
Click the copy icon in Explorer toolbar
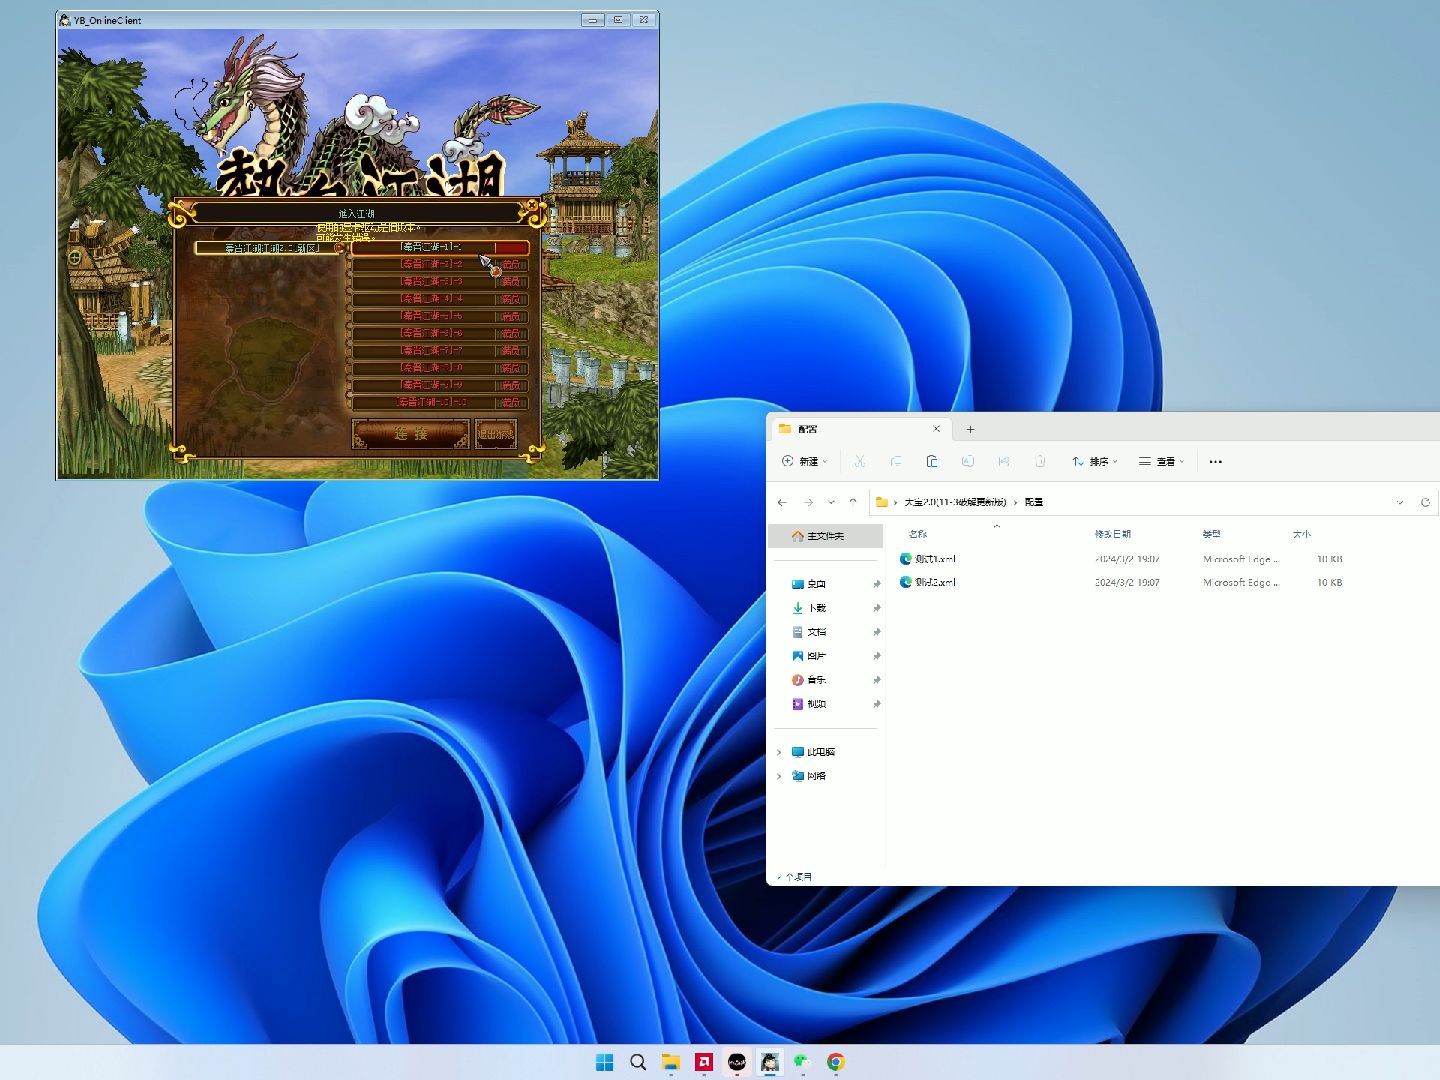(x=896, y=461)
